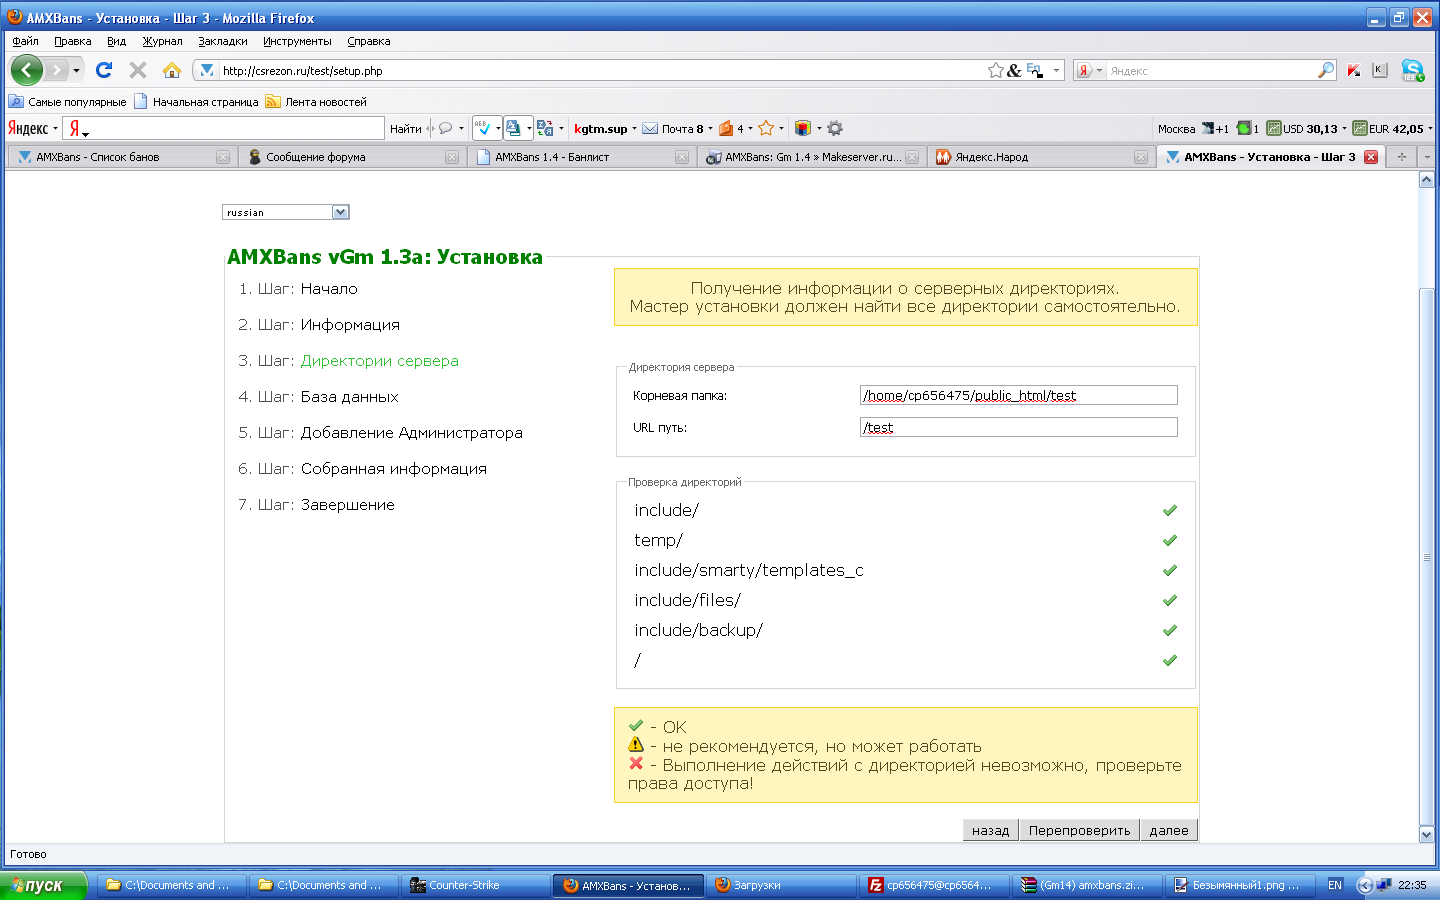The width and height of the screenshot is (1440, 900).
Task: Expand the EUR rate dropdown arrow
Action: point(1430,128)
